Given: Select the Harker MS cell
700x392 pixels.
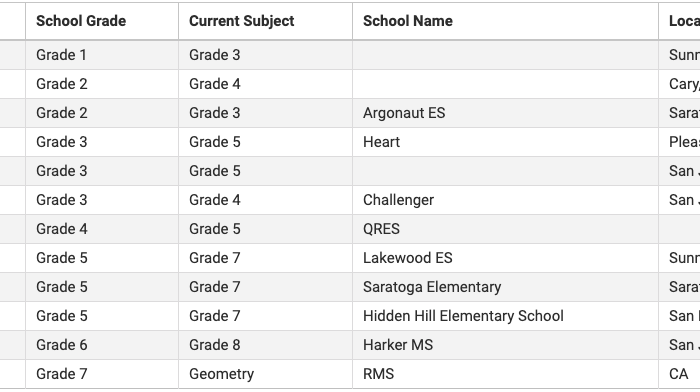Looking at the screenshot, I should coord(505,345).
